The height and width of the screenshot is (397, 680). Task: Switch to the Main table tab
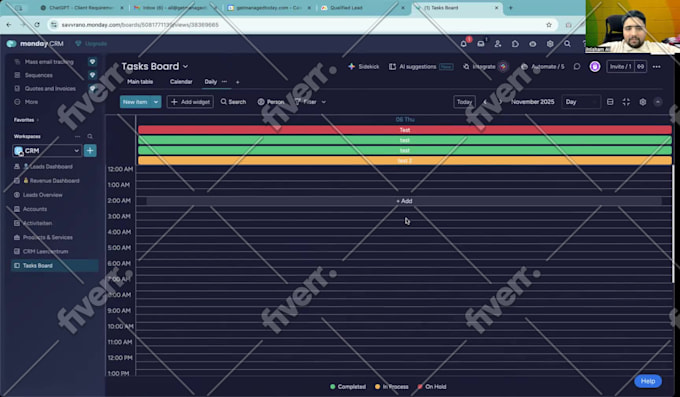(x=140, y=82)
